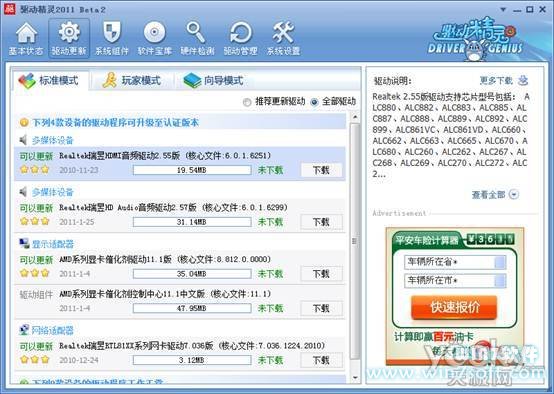
Task: Select the 推荐更新驱动 radio button
Action: point(247,102)
